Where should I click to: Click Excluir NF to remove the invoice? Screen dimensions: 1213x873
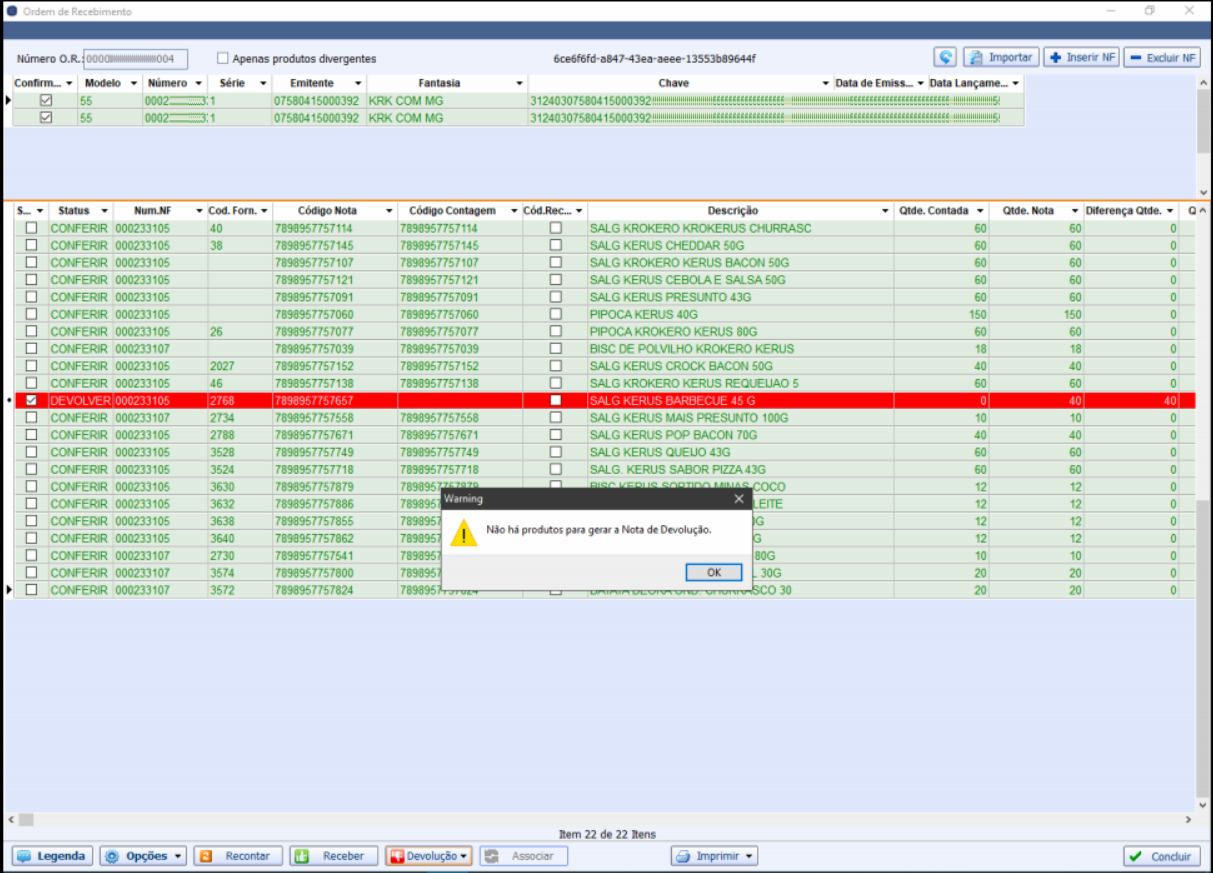(x=1161, y=58)
